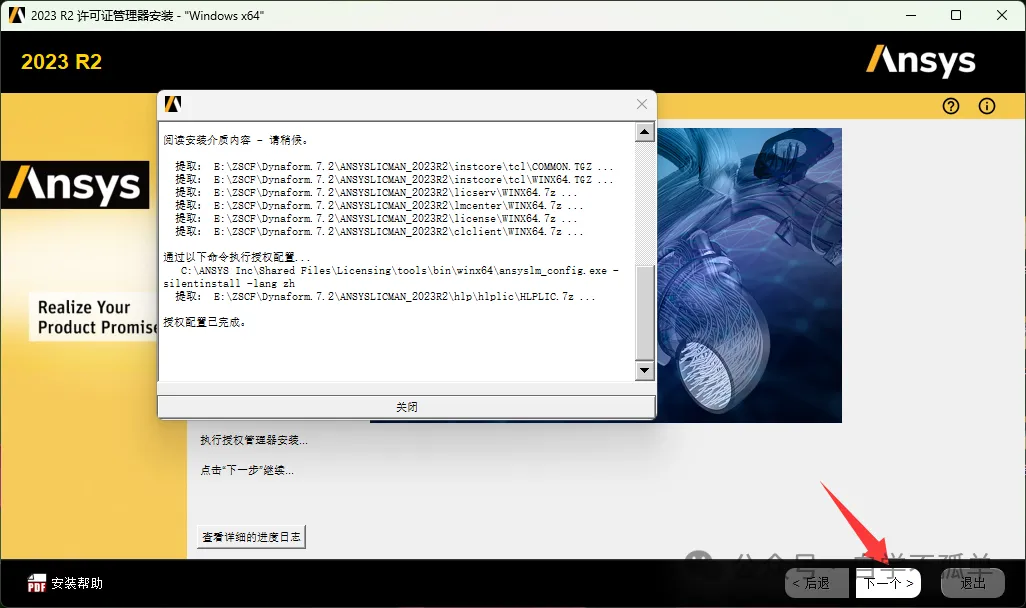Close the log dialog with the X button

[642, 104]
